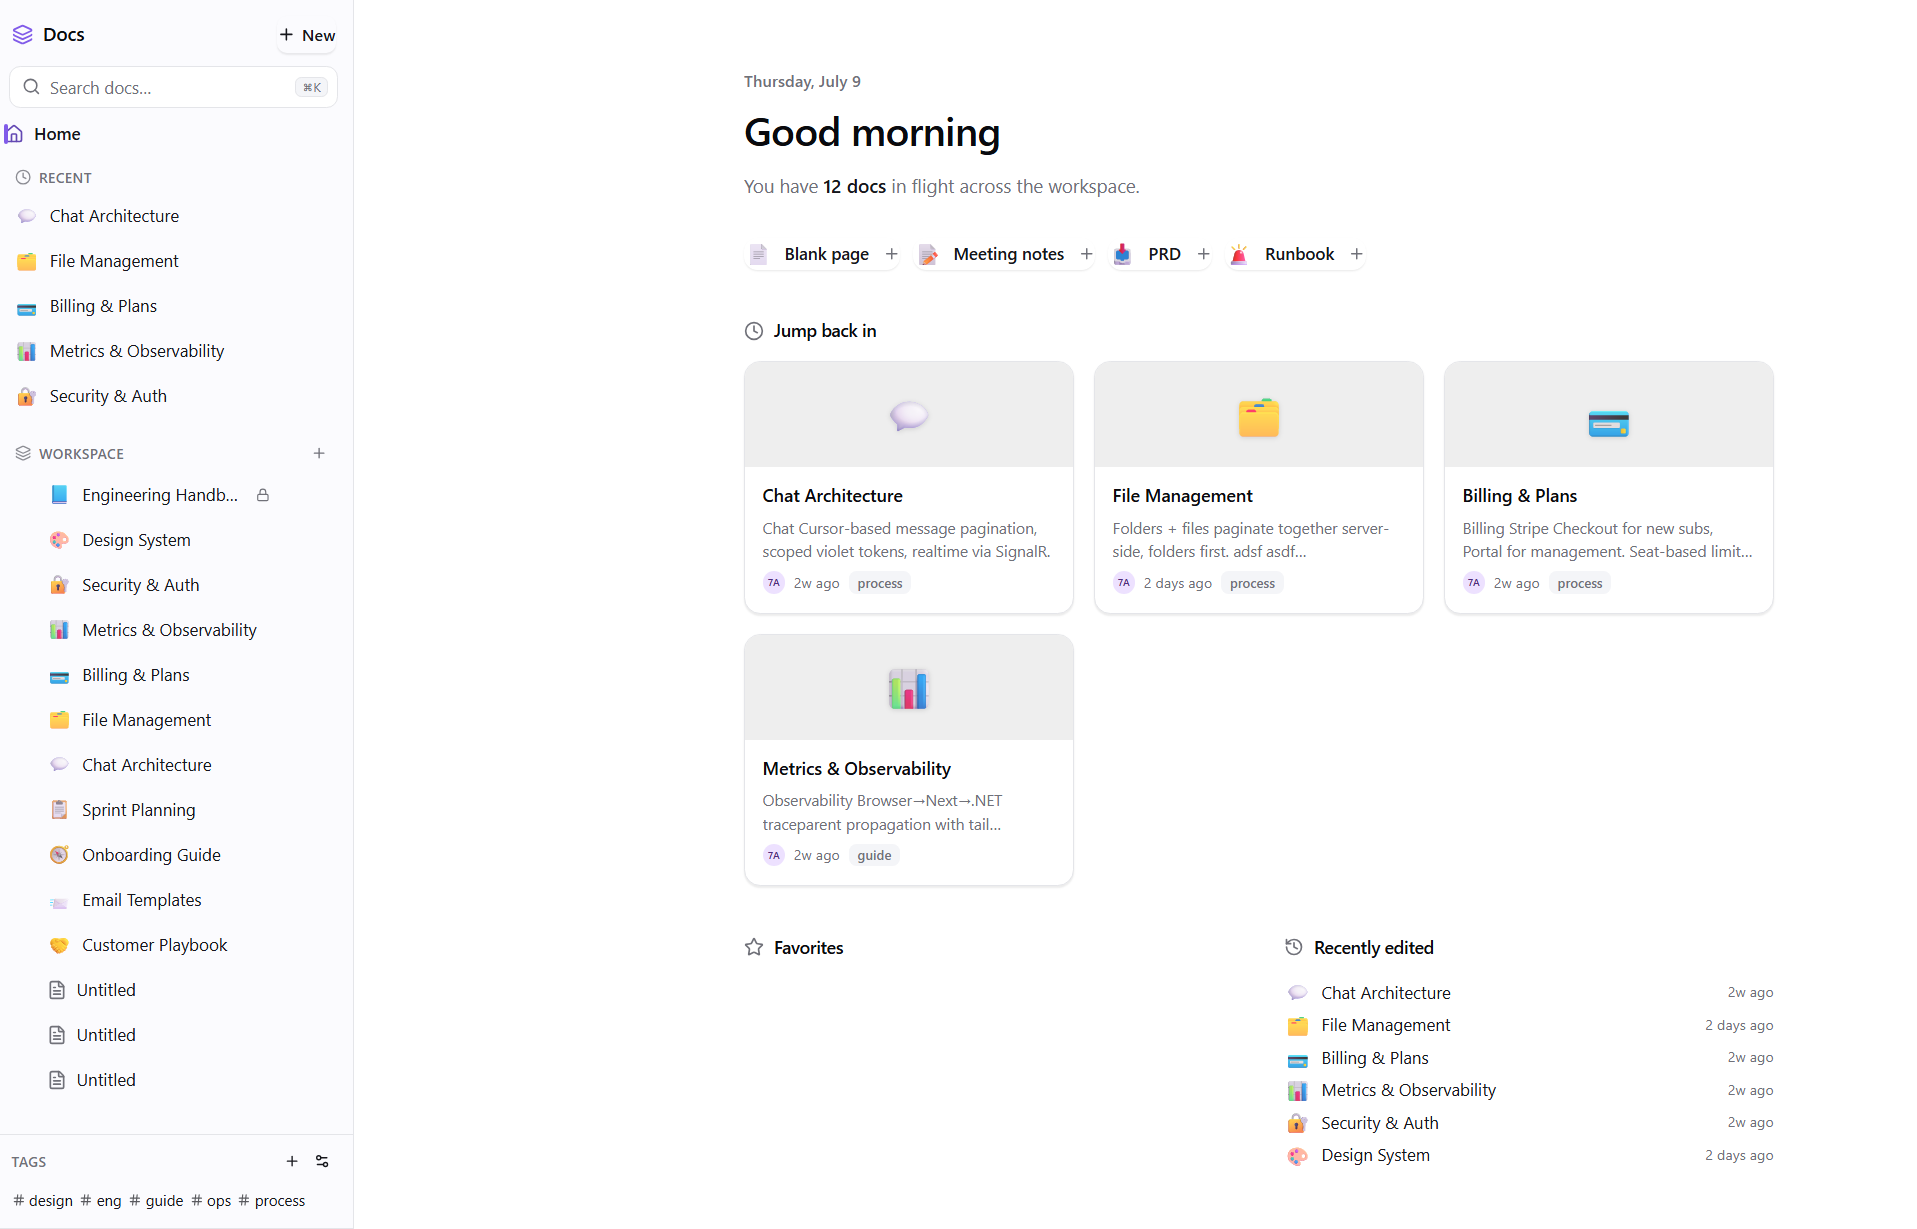Image resolution: width=1917 pixels, height=1229 pixels.
Task: Click Onboarding Guide compass icon
Action: pyautogui.click(x=60, y=855)
